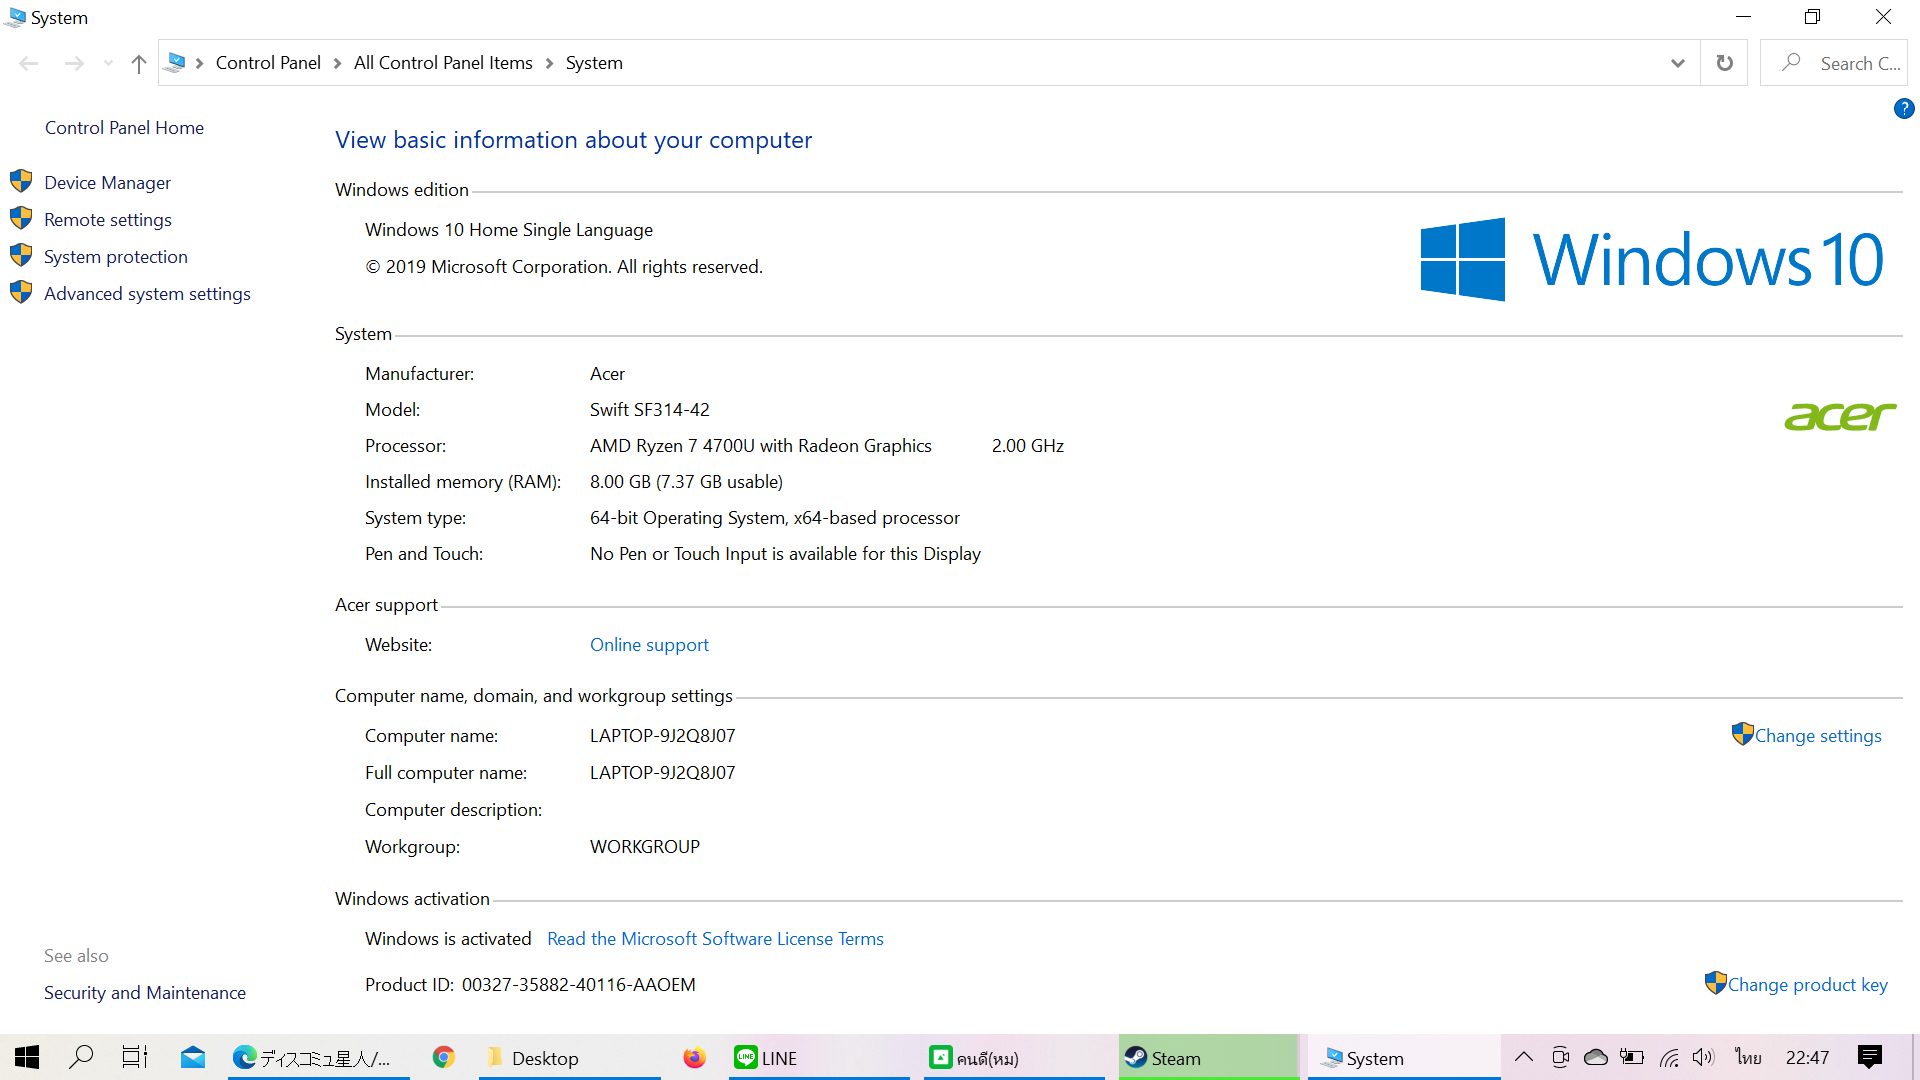Show hidden system tray icons
1920x1080 pixels.
[1523, 1057]
